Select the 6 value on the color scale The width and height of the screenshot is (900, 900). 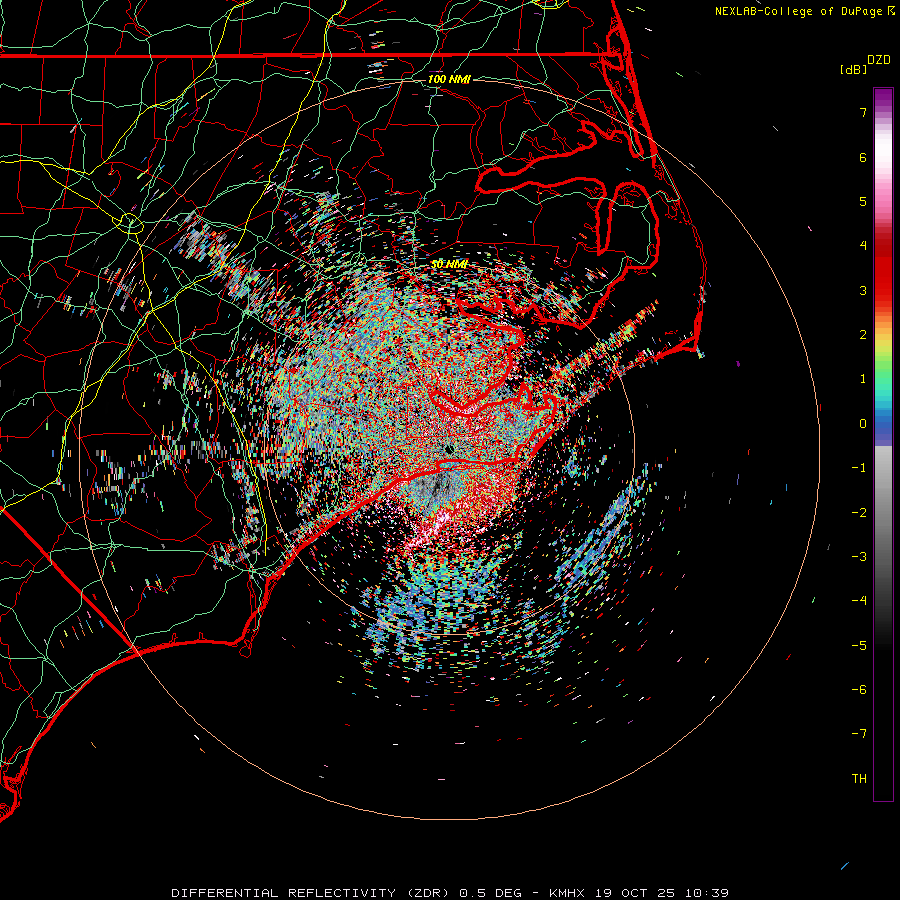click(x=863, y=157)
